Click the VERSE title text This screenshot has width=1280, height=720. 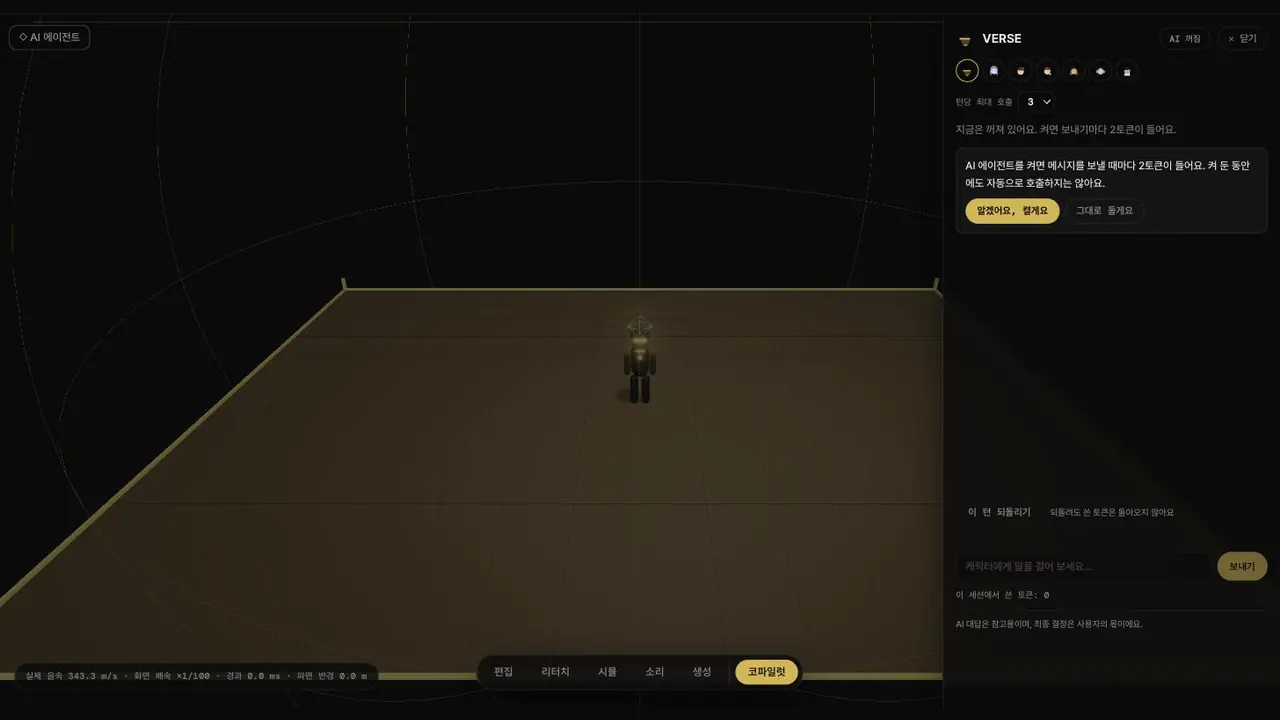tap(1002, 39)
